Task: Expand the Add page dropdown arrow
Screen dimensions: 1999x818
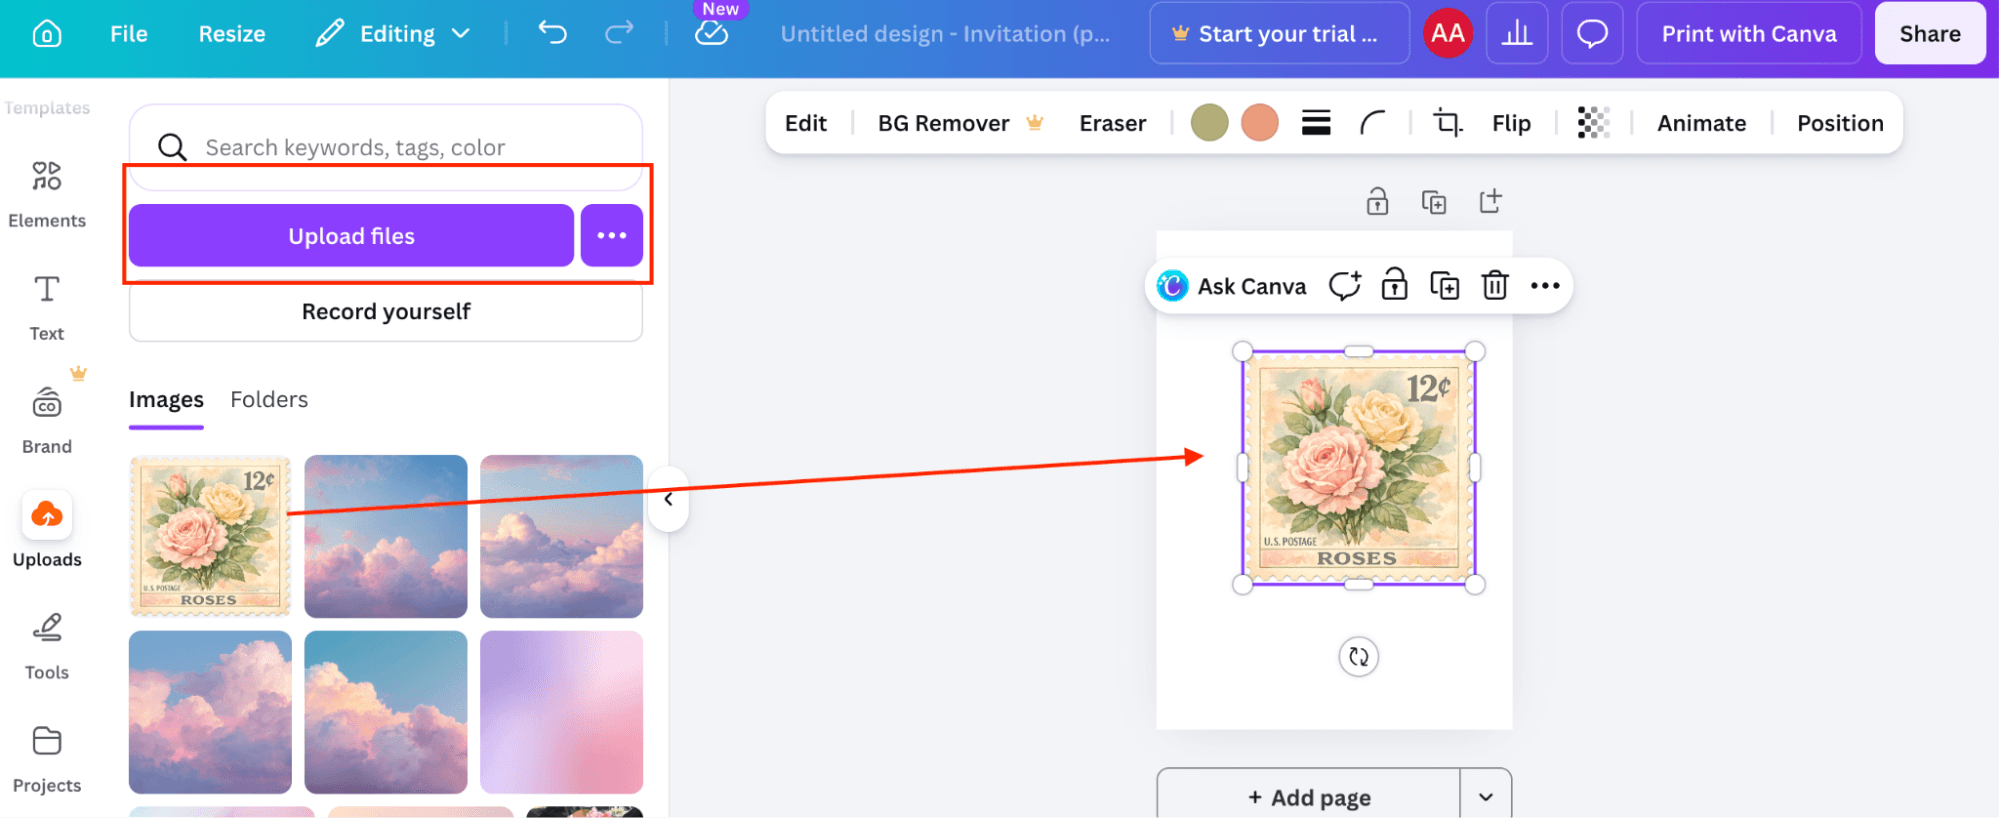Action: tap(1486, 797)
